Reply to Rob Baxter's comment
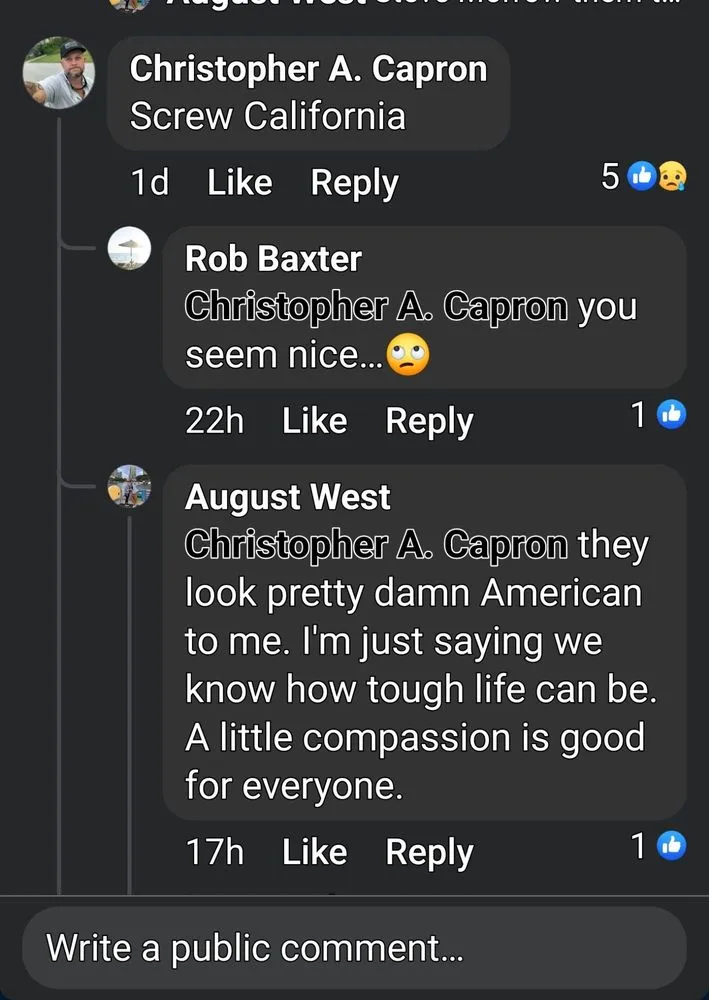709x1000 pixels. pos(429,420)
